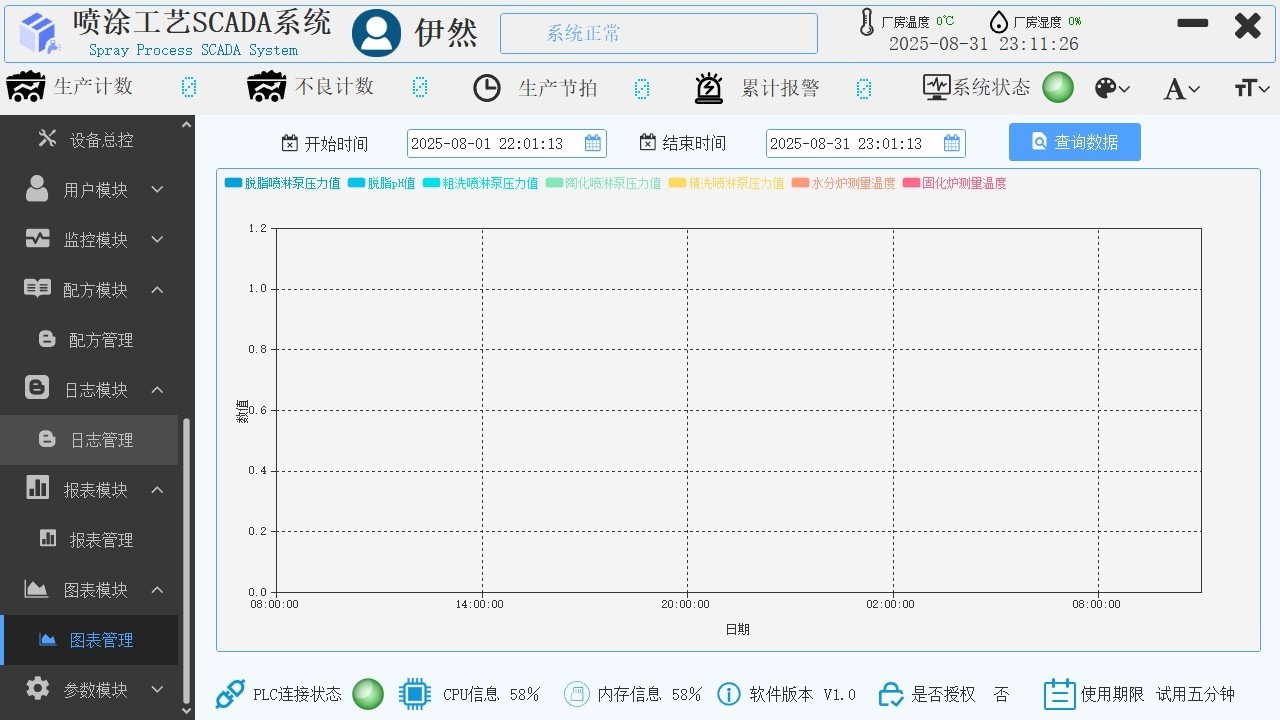Go to 报表管理 in the sidebar

(x=100, y=540)
